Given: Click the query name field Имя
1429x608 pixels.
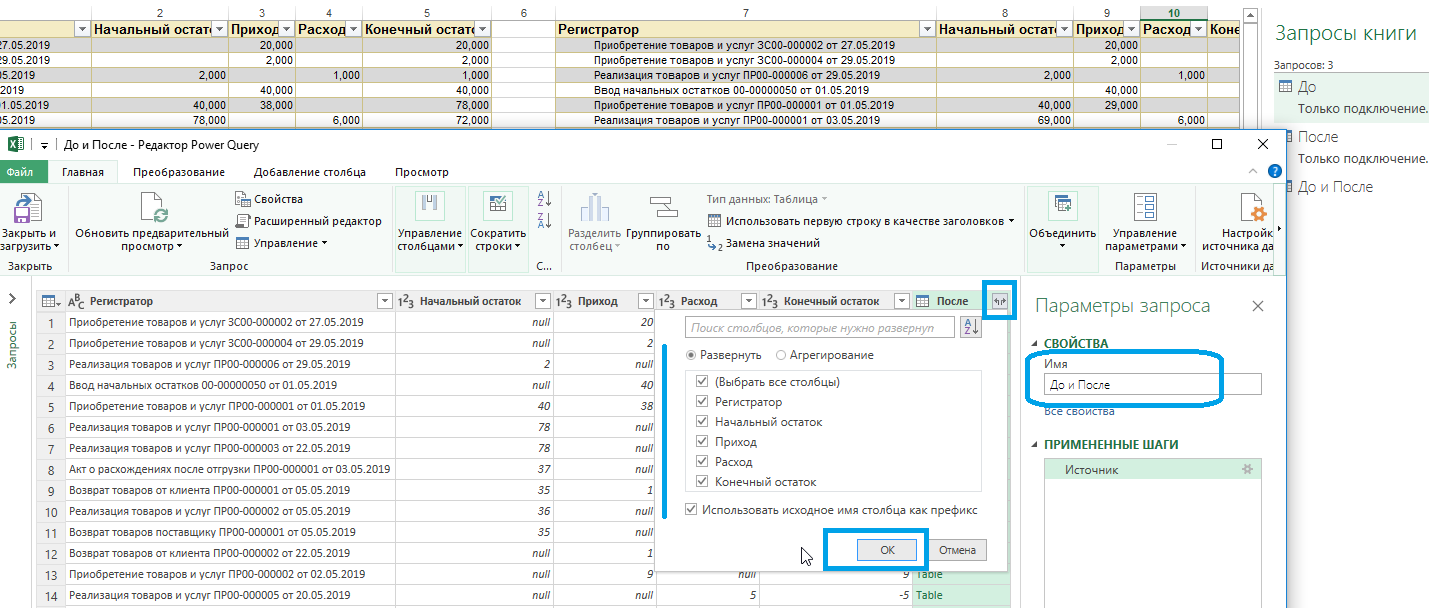Looking at the screenshot, I should point(1151,384).
